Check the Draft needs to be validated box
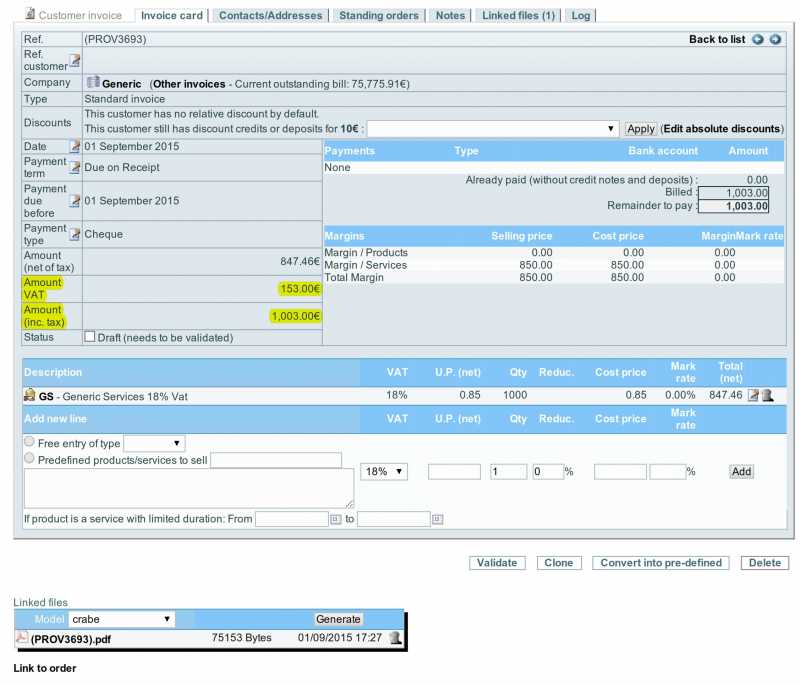The width and height of the screenshot is (800, 685). (90, 337)
